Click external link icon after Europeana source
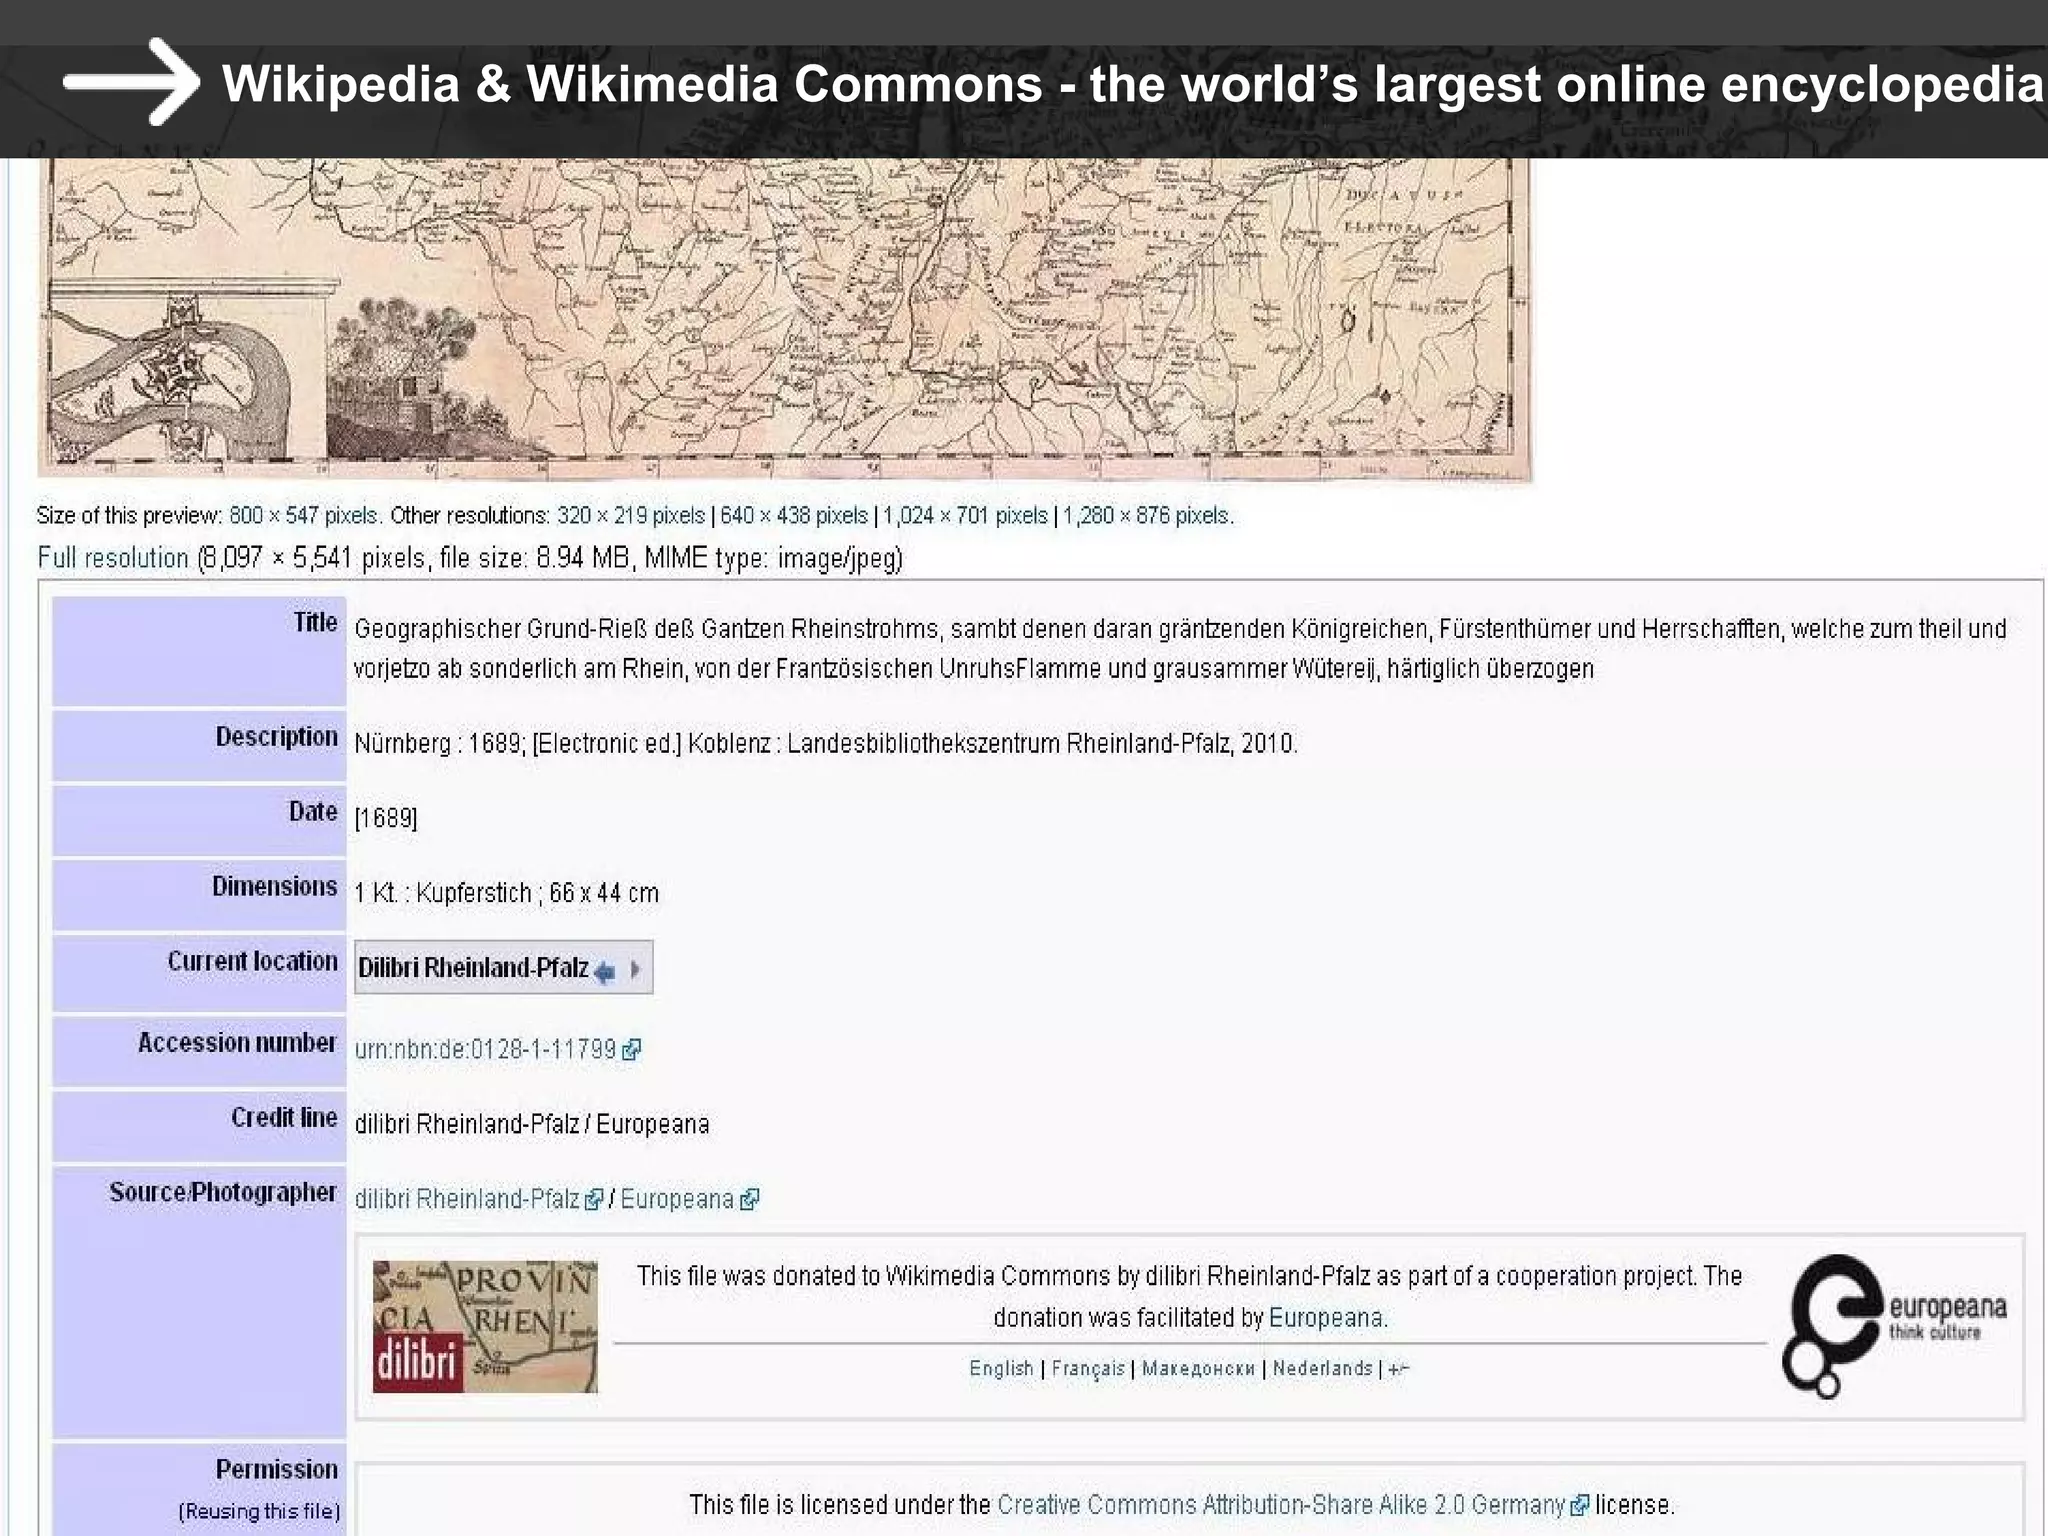Image resolution: width=2048 pixels, height=1536 pixels. coord(749,1199)
